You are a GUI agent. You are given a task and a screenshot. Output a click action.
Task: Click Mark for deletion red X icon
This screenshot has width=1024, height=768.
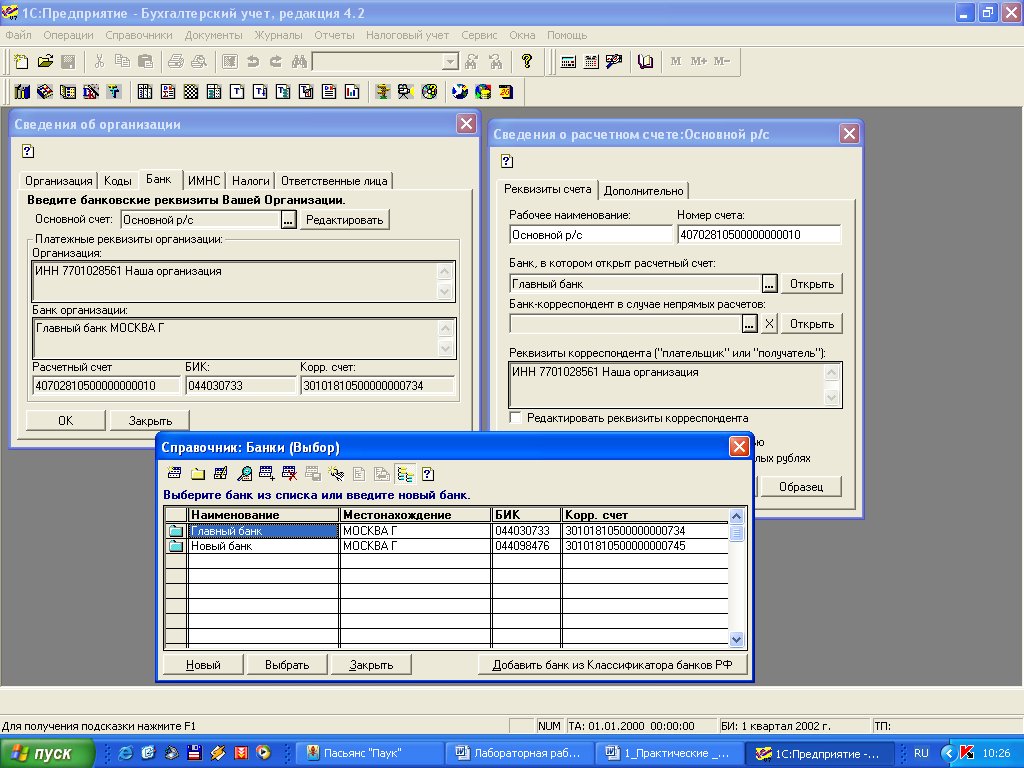pyautogui.click(x=289, y=473)
